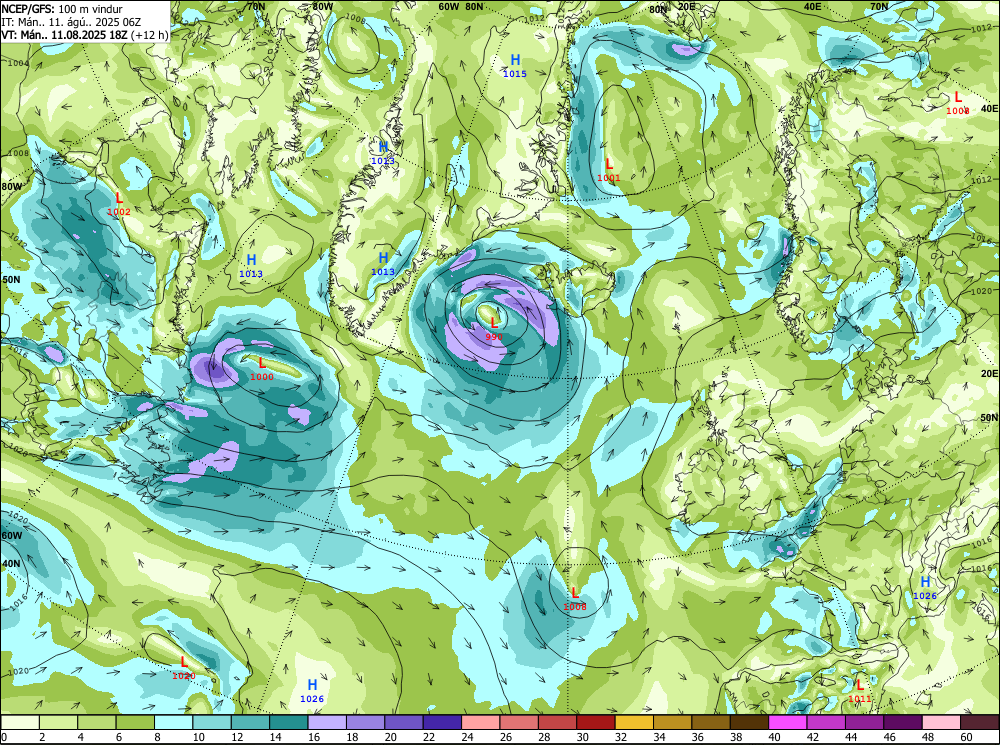Select the light cyan 8–10 legend swatch
The height and width of the screenshot is (745, 1000).
(x=174, y=722)
